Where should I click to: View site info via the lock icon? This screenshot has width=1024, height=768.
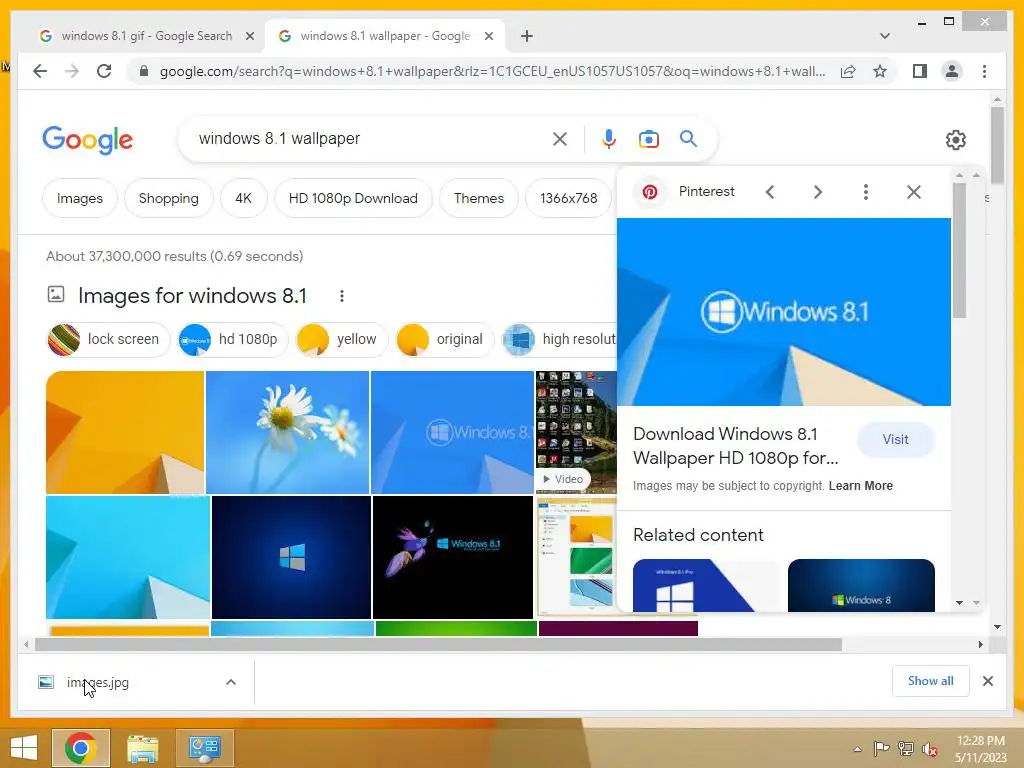tap(144, 71)
